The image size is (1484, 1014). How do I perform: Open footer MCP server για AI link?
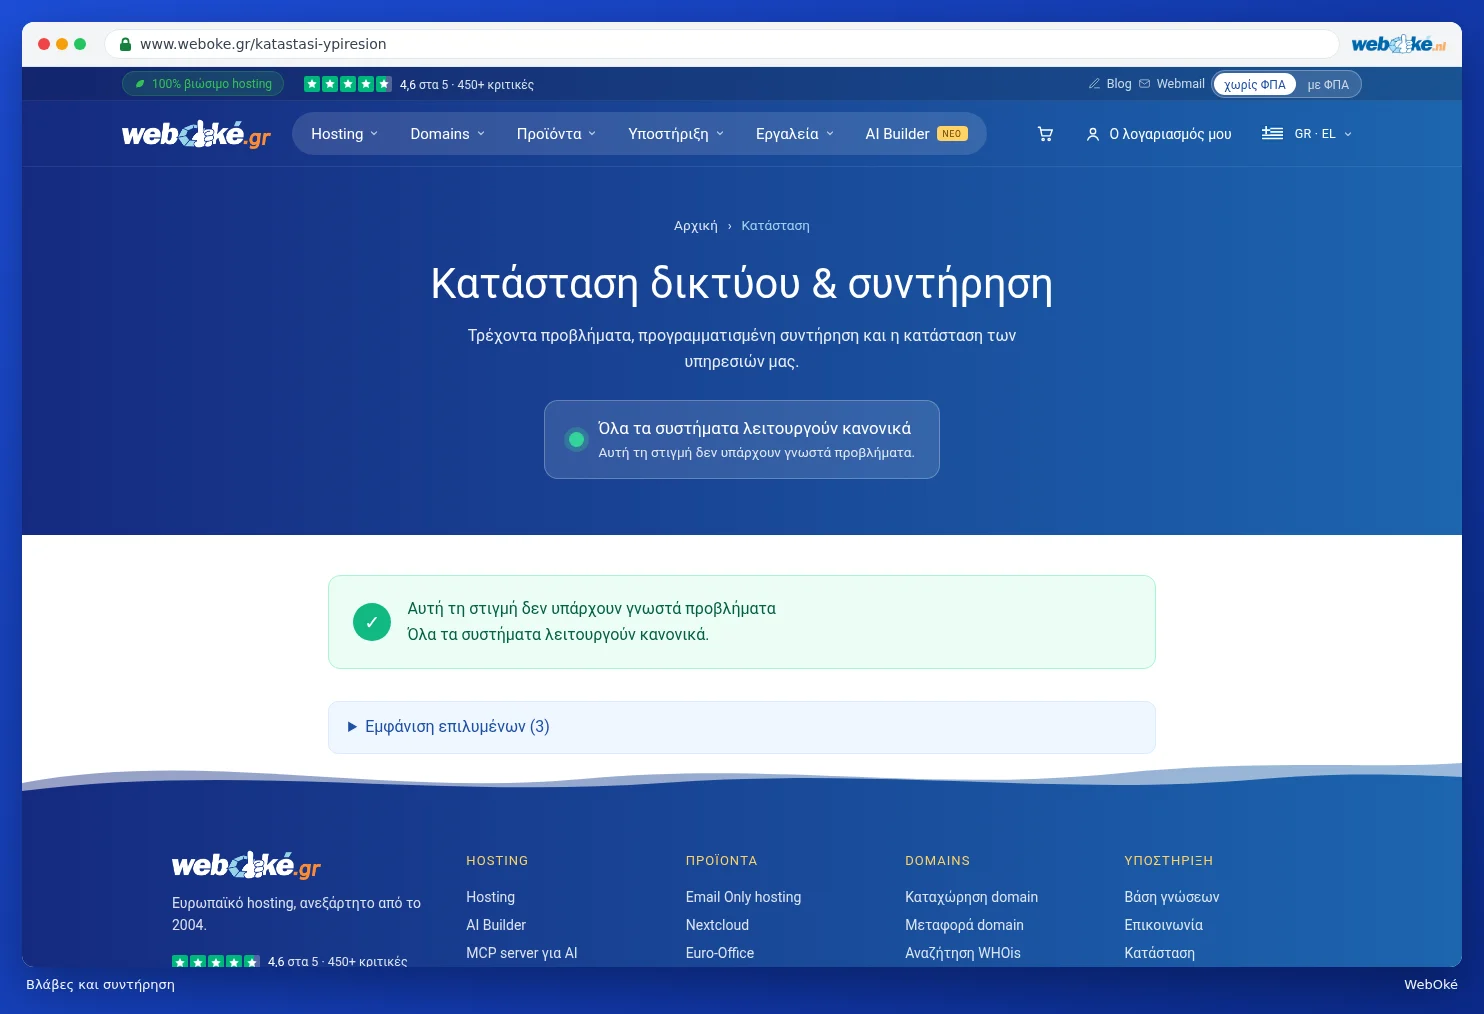coord(522,953)
